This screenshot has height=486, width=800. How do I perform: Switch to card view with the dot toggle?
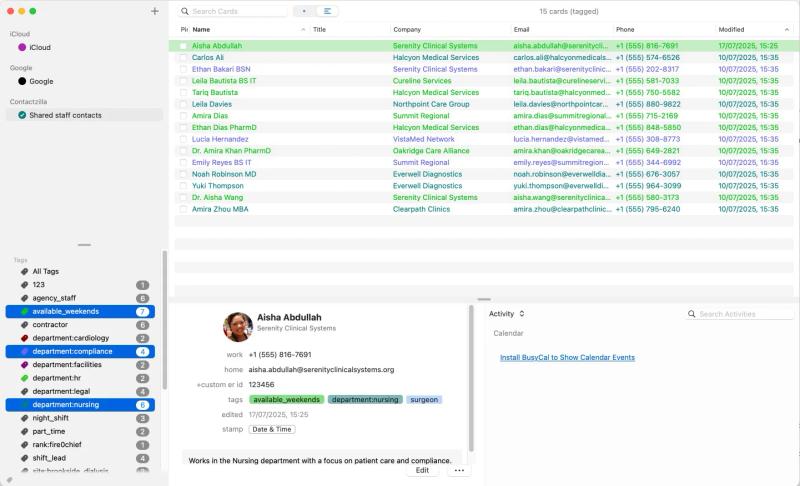pos(304,11)
